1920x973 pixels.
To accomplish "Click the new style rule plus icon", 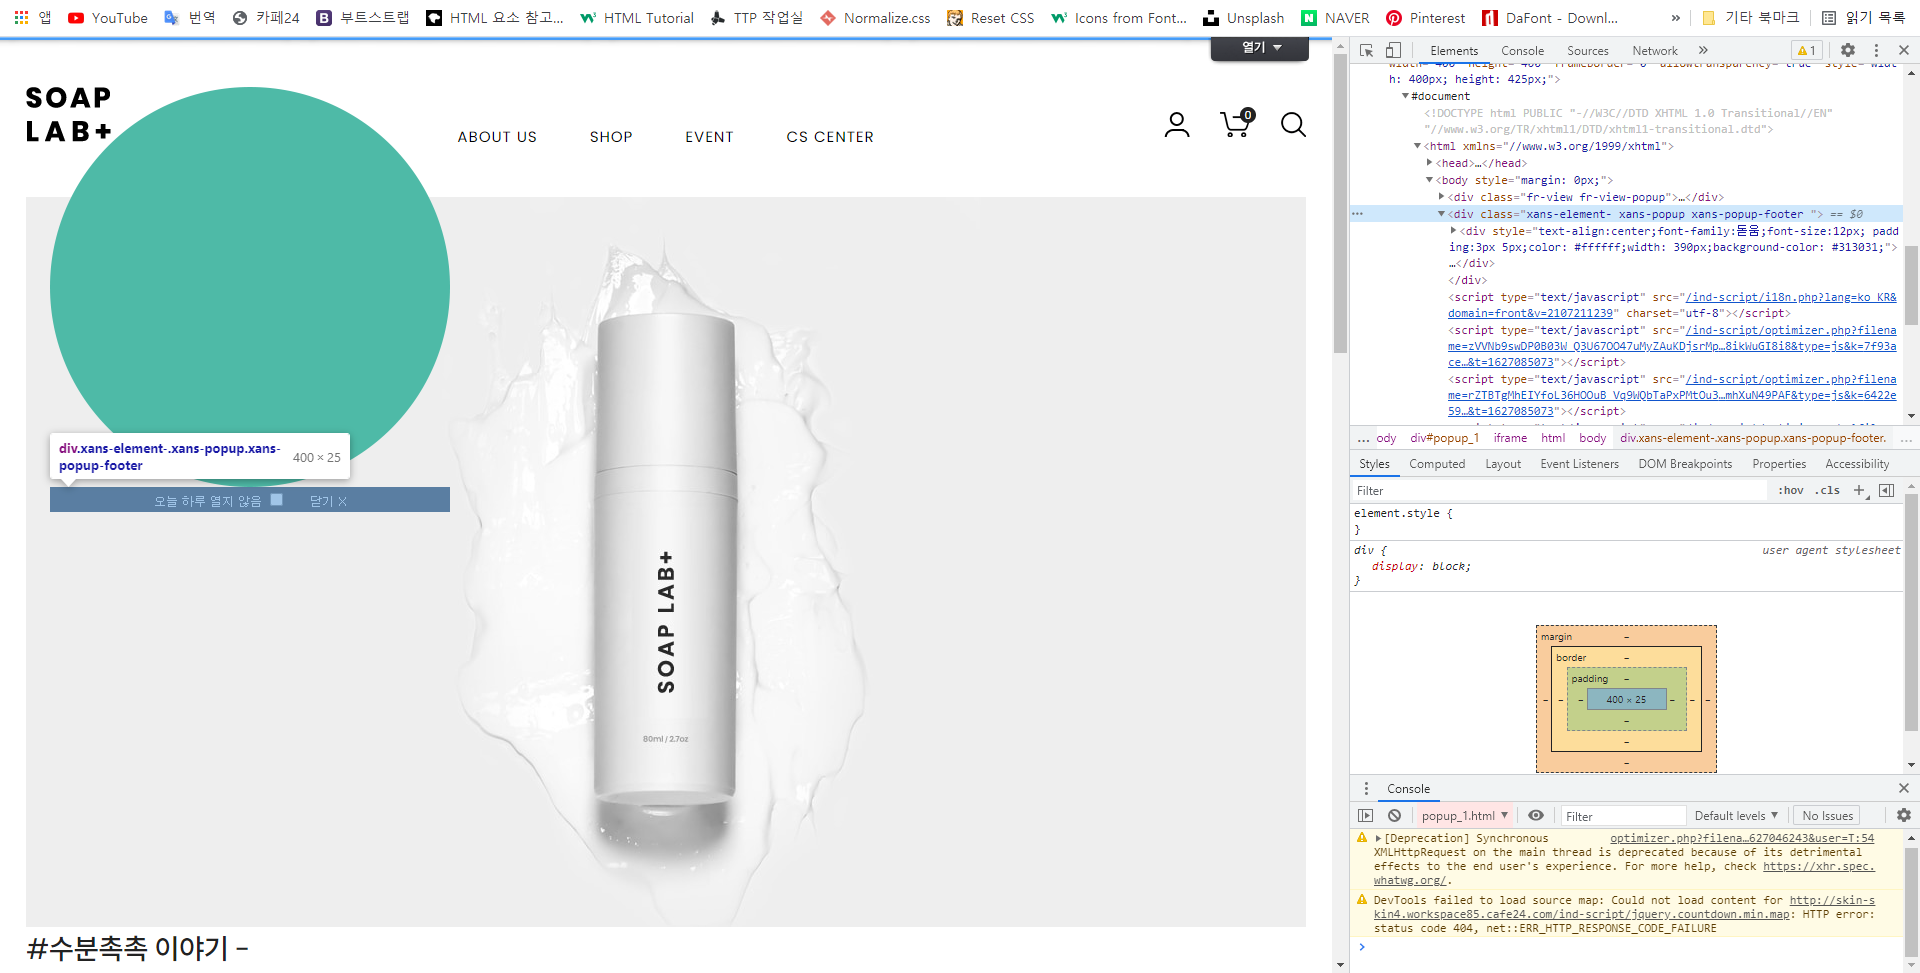I will [1859, 490].
